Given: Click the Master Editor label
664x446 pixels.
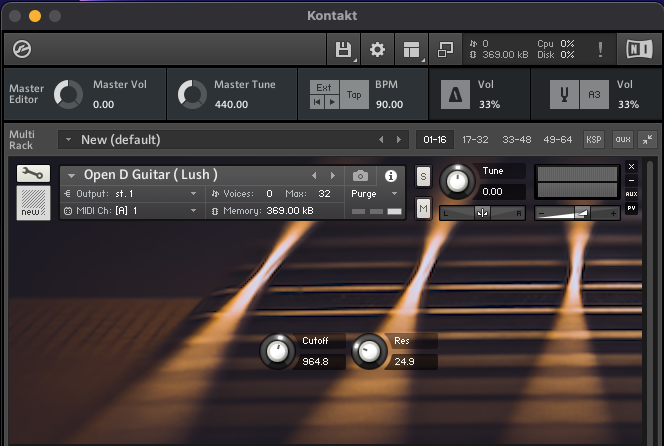Looking at the screenshot, I should (x=26, y=94).
